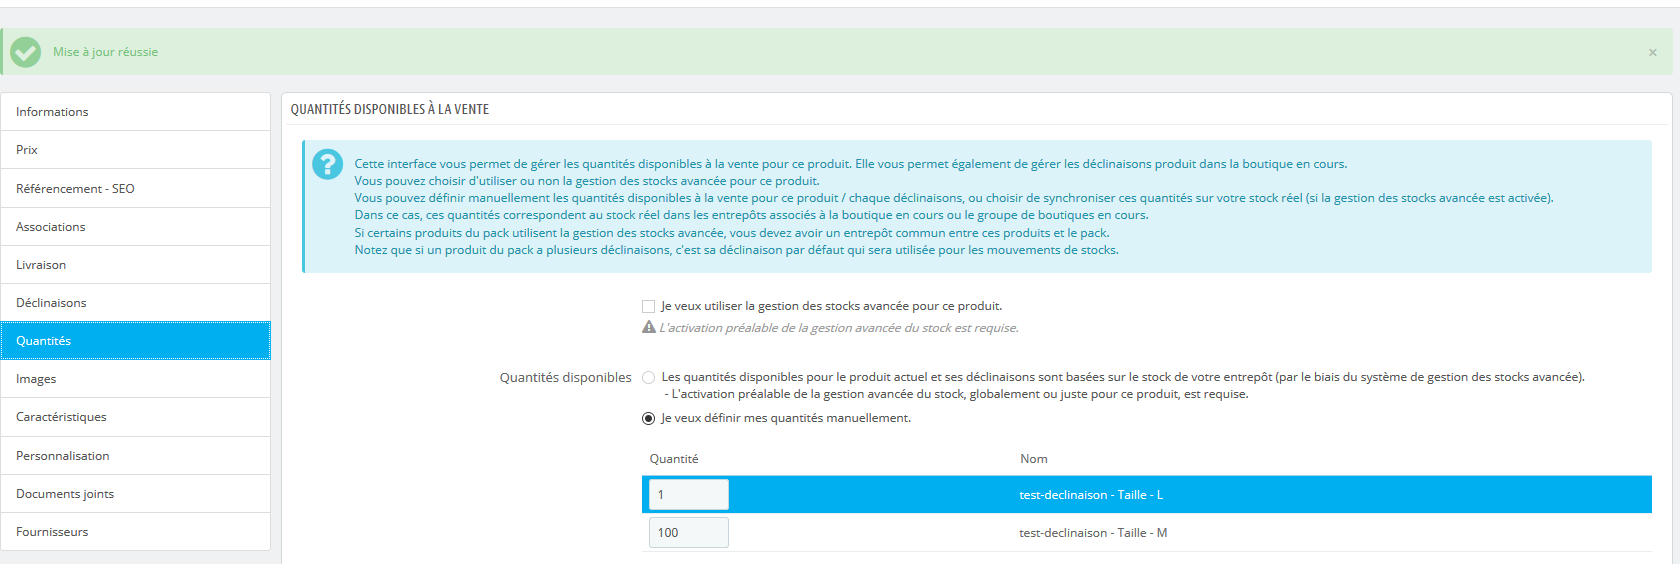Dismiss the 'Mise à jour réussie' alert
This screenshot has width=1680, height=564.
point(1653,53)
